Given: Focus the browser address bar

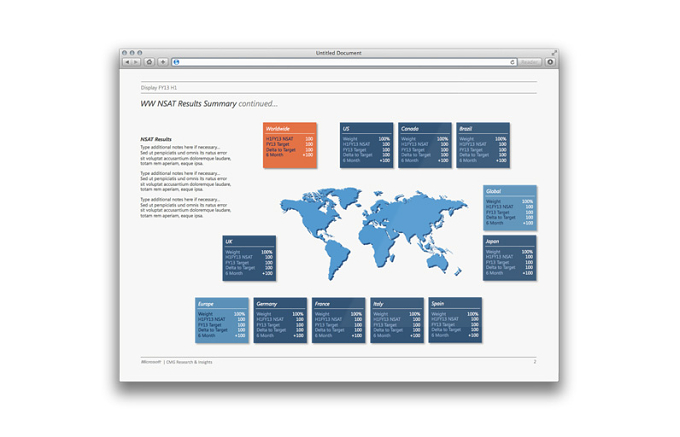Looking at the screenshot, I should tap(344, 62).
